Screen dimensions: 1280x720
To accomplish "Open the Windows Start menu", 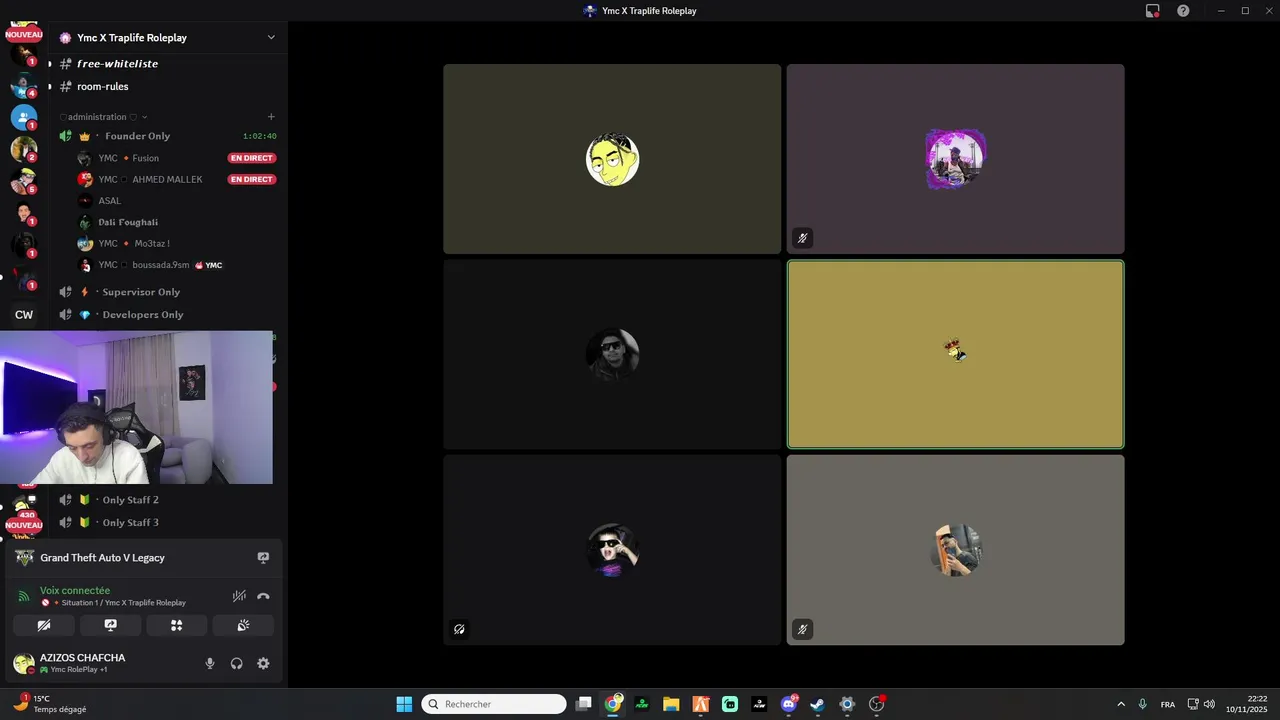I will tap(404, 704).
